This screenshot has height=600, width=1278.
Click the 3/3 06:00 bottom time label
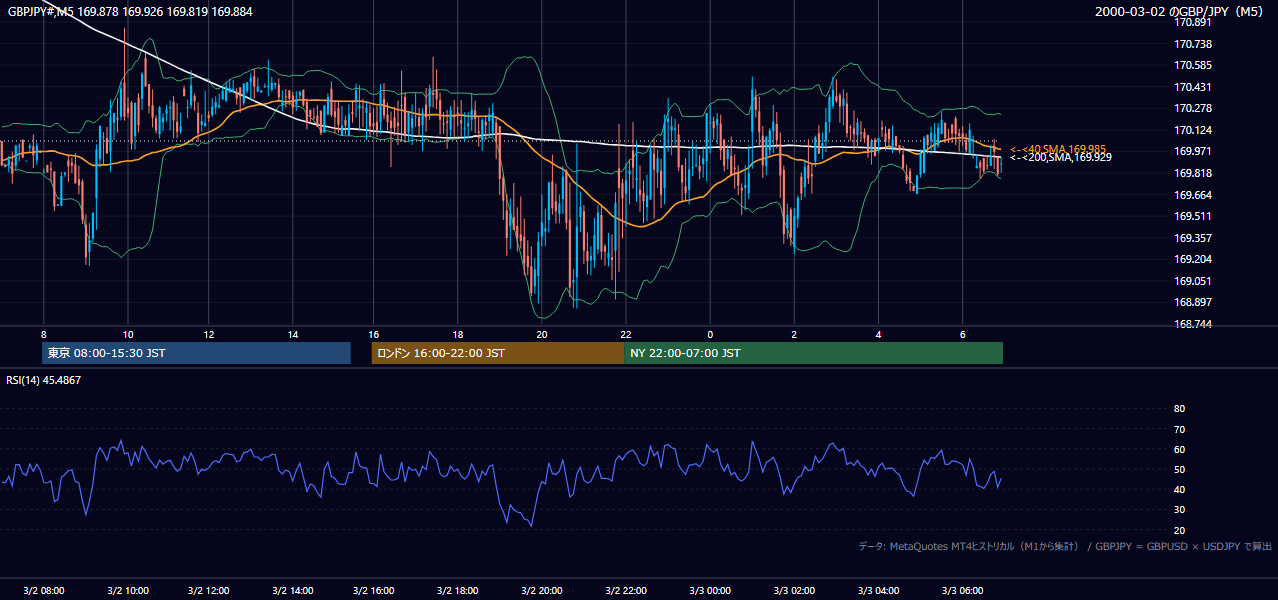click(963, 590)
